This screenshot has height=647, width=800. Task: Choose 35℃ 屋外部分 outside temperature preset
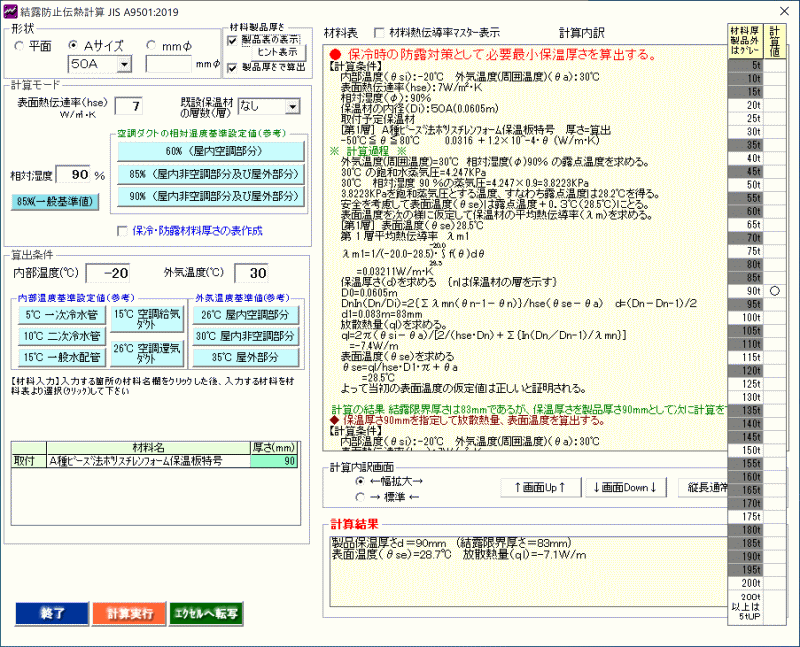coord(245,357)
